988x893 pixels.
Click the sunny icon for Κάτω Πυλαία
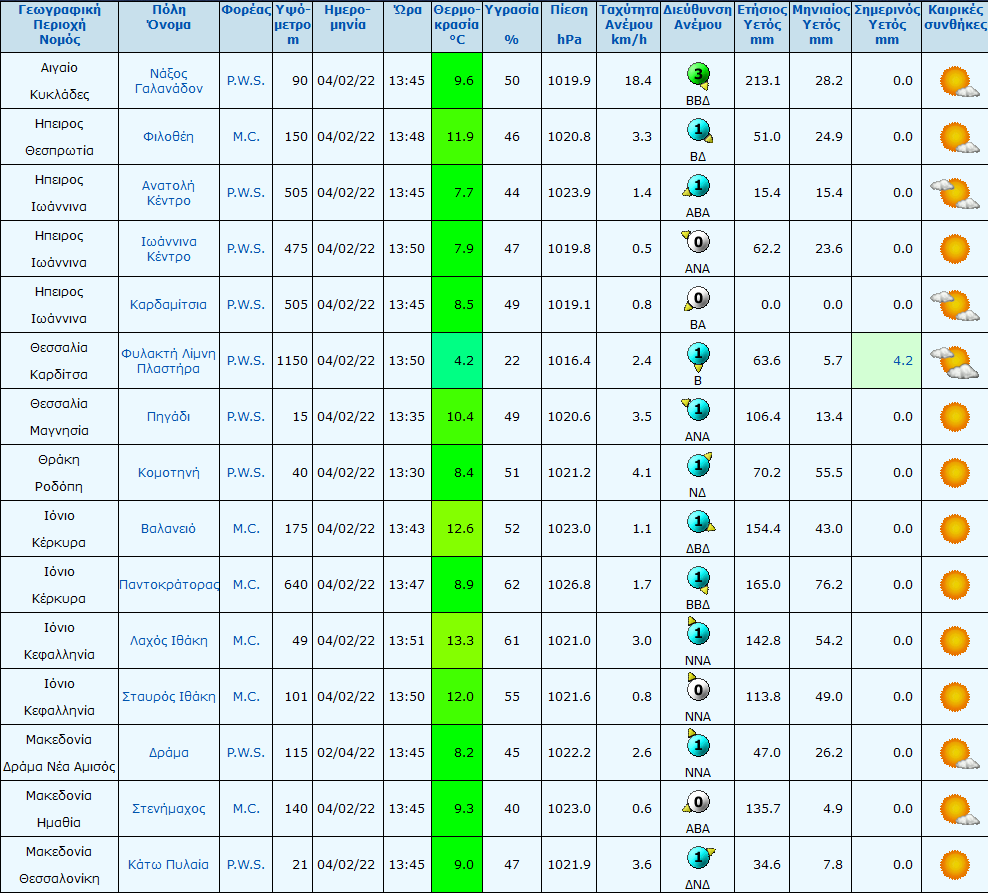[x=955, y=865]
